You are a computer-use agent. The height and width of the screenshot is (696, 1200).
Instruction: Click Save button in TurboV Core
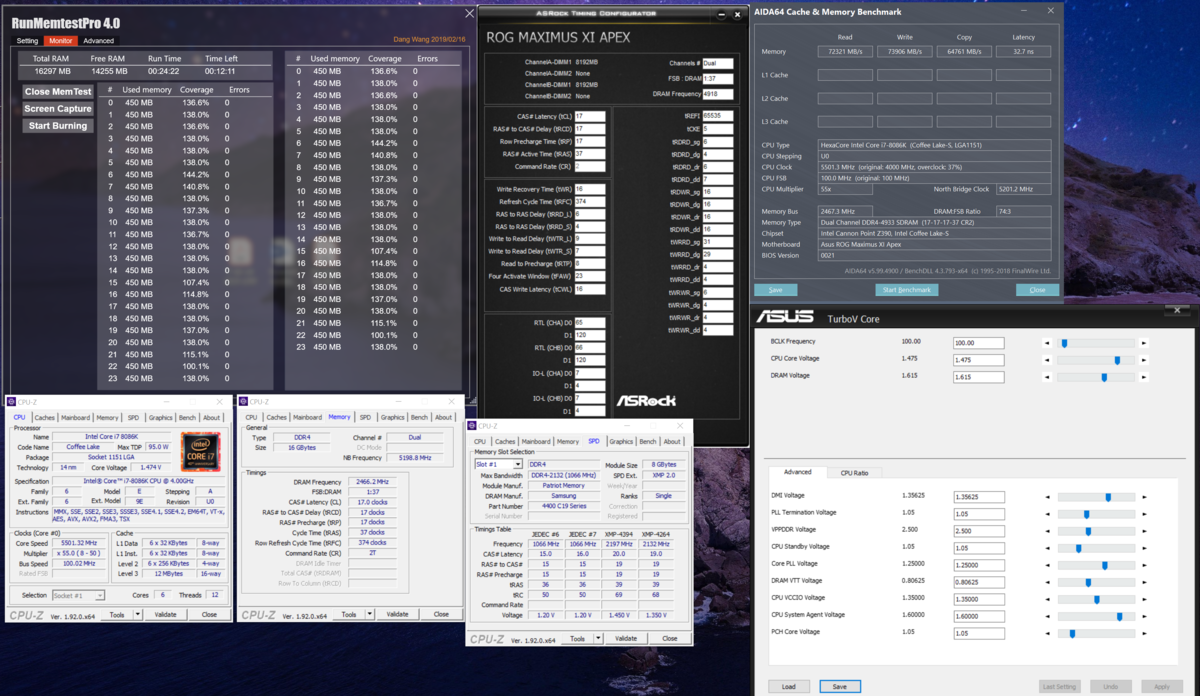tap(840, 686)
